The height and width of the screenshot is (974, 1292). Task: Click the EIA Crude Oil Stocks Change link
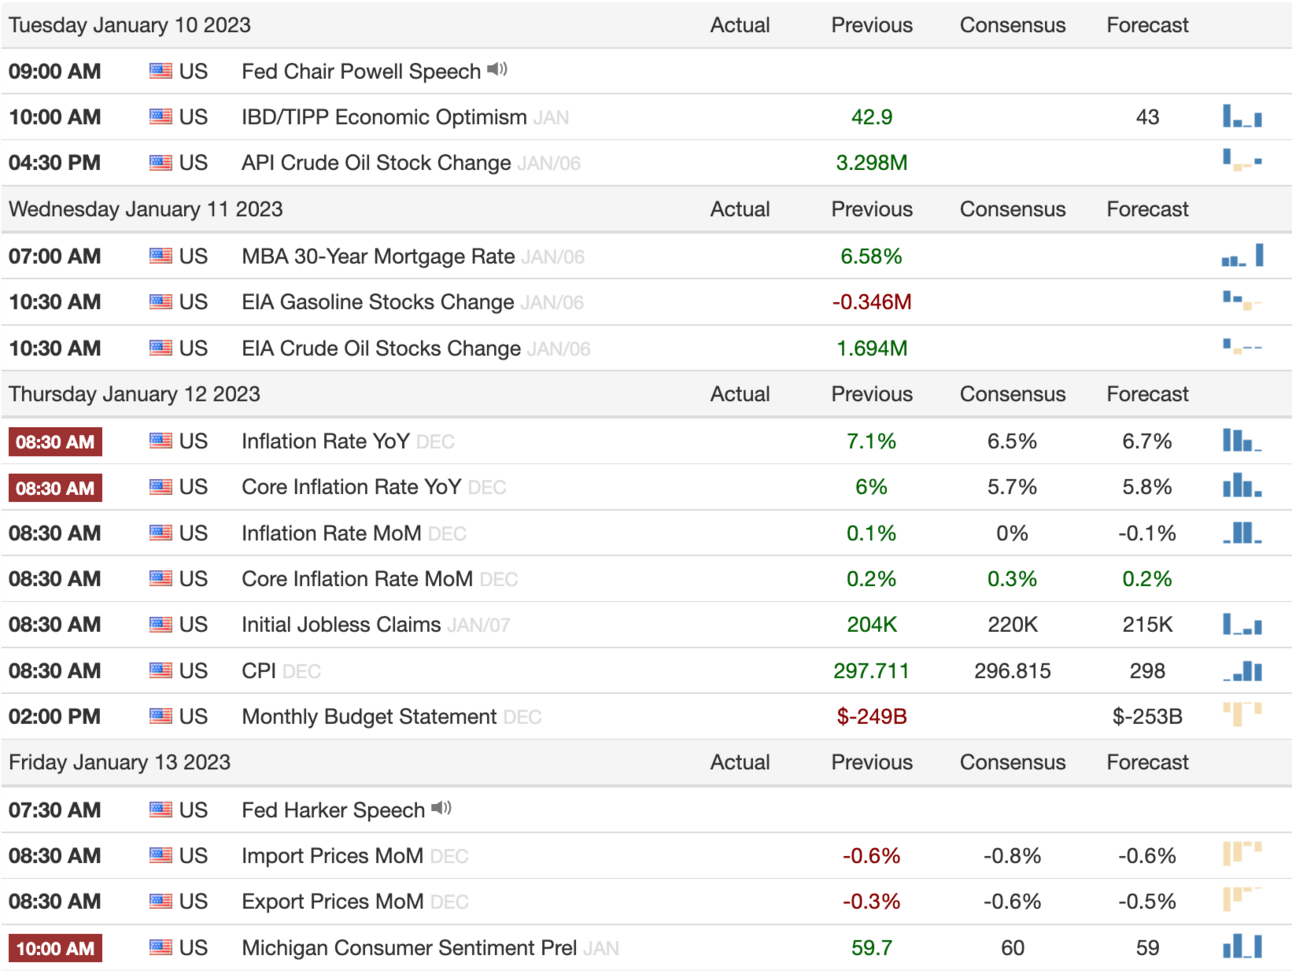pyautogui.click(x=381, y=348)
